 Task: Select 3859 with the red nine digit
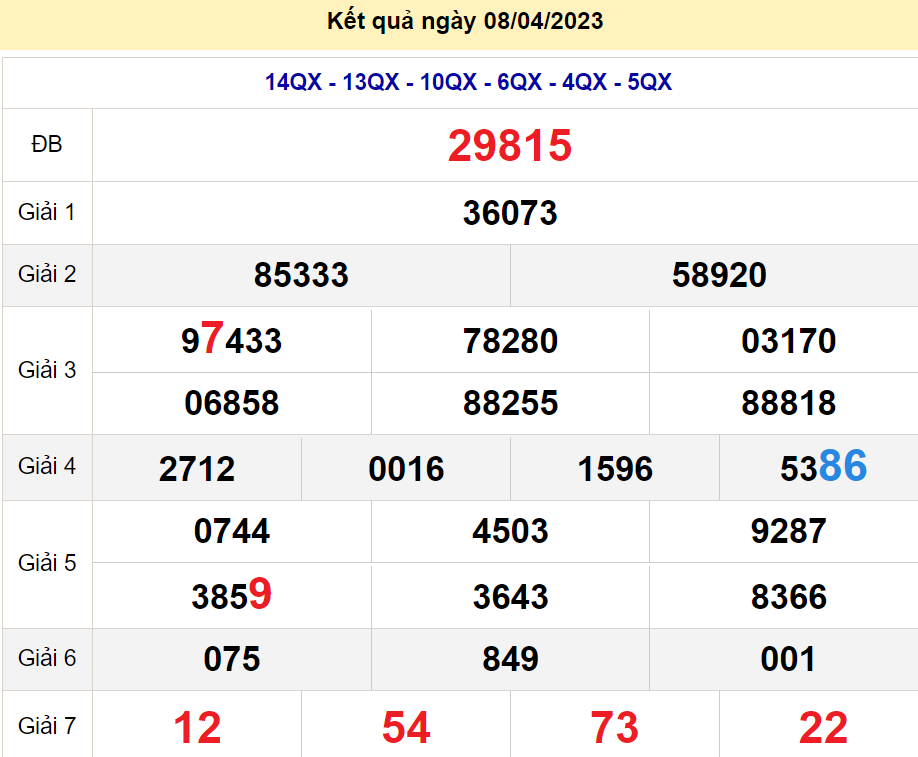point(231,596)
